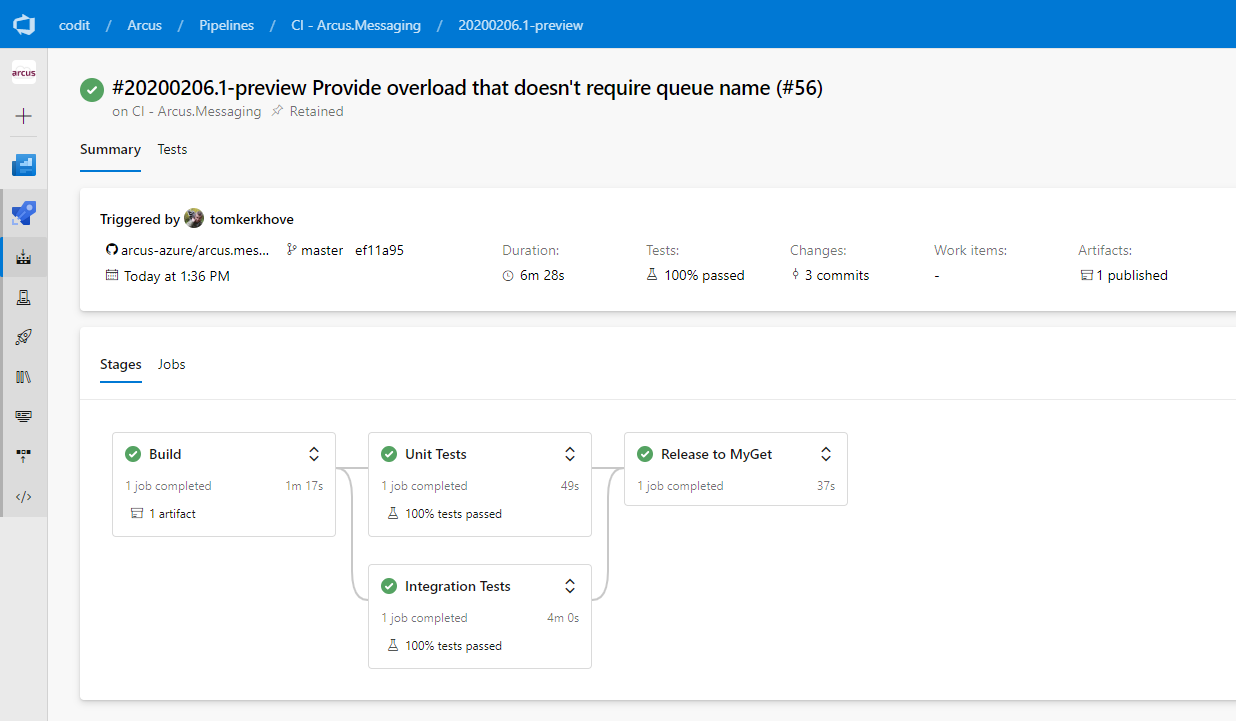Open the 3 commits link

pos(836,275)
